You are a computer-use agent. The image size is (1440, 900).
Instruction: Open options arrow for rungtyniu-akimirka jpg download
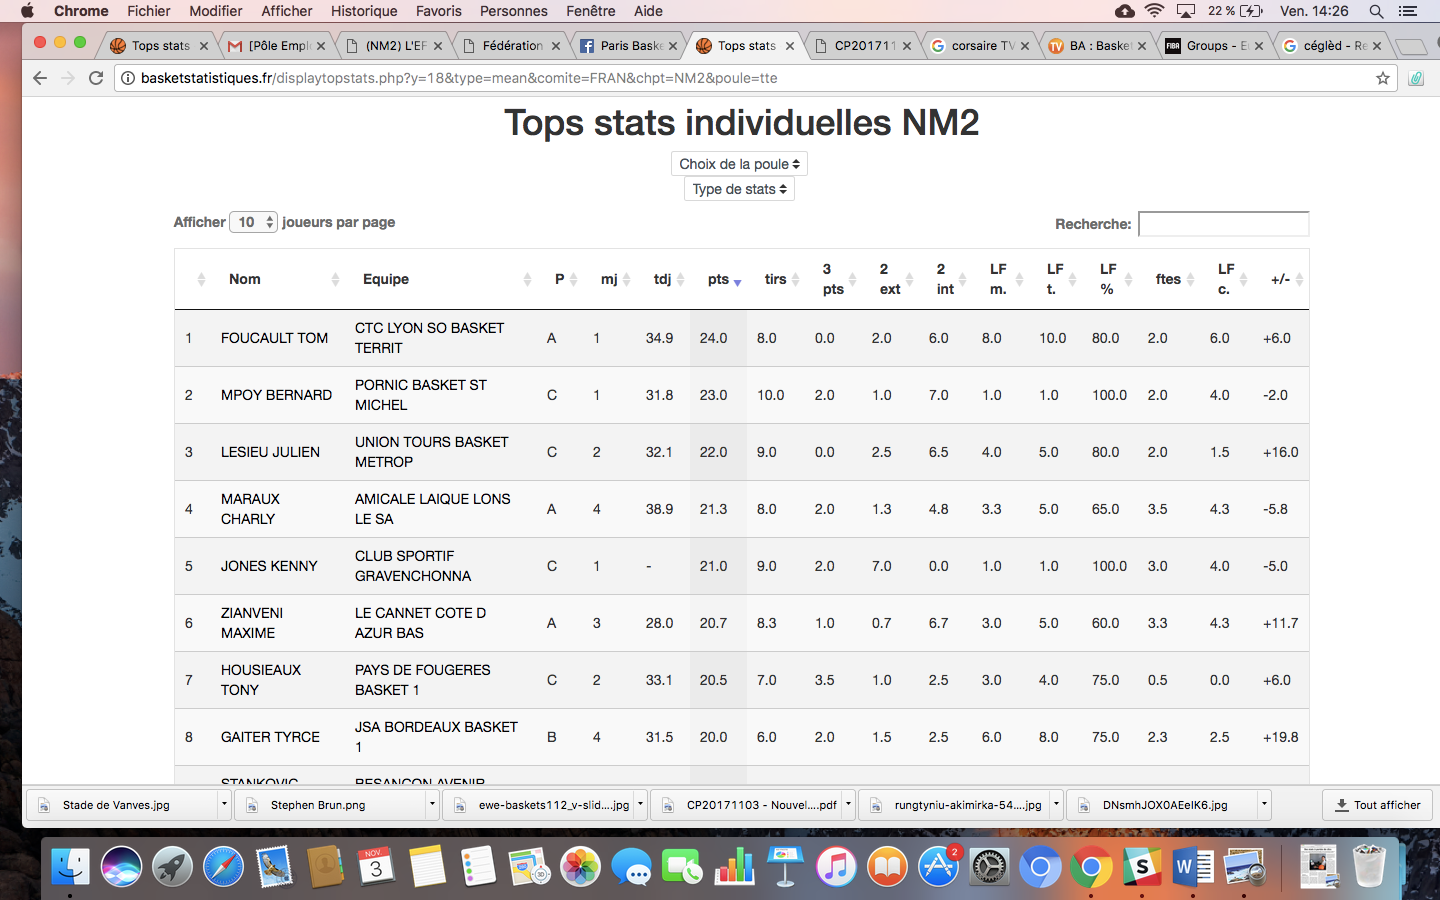click(1056, 804)
